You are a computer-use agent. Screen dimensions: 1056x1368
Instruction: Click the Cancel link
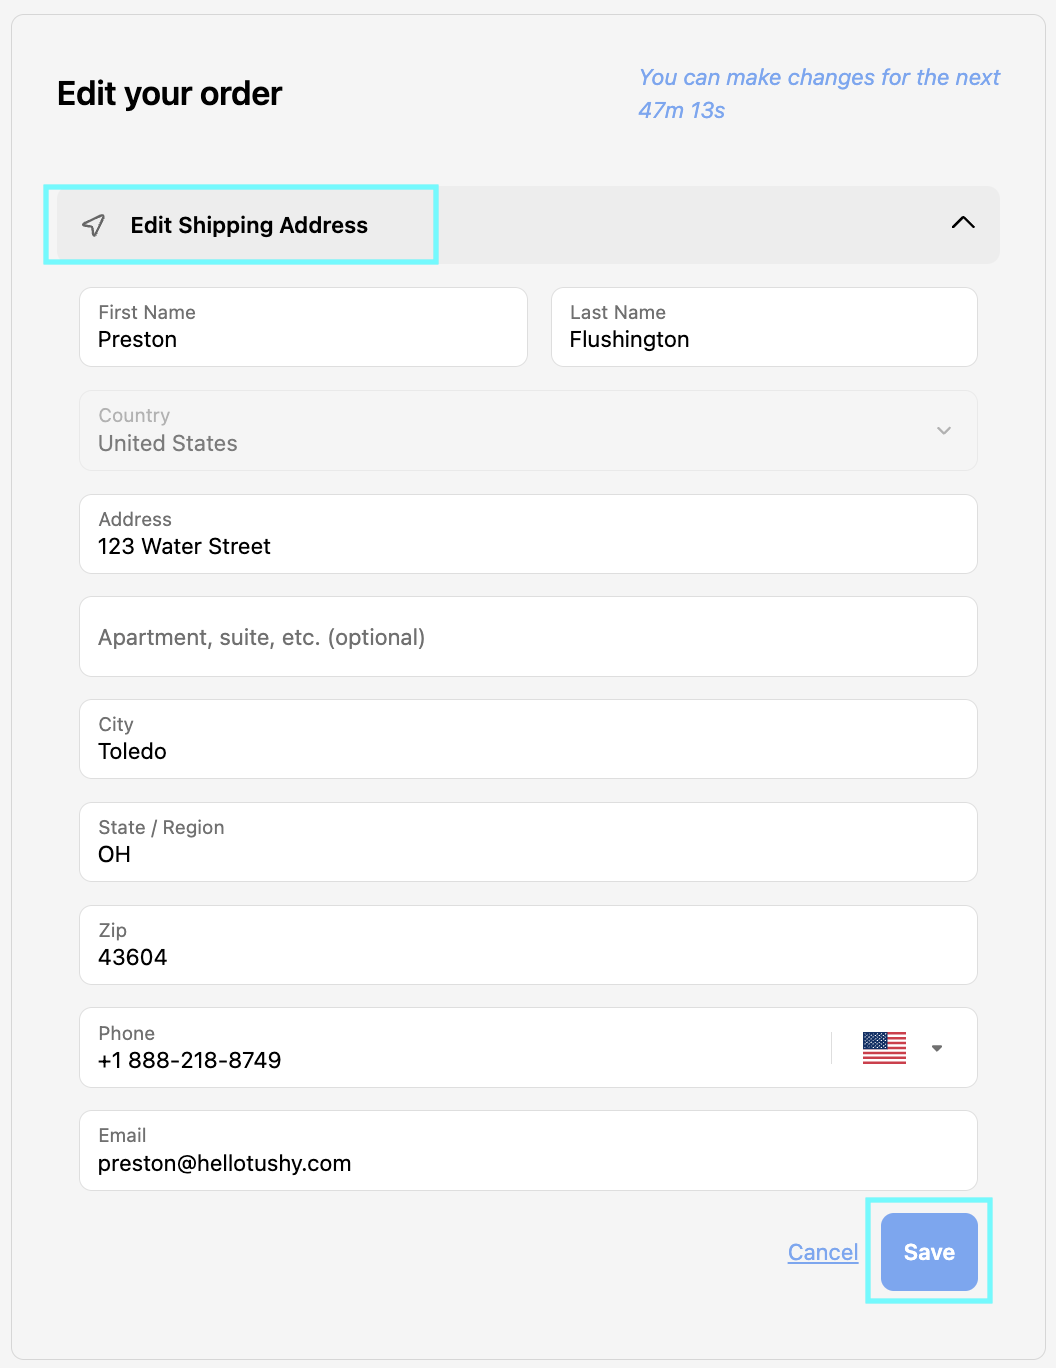pyautogui.click(x=823, y=1252)
